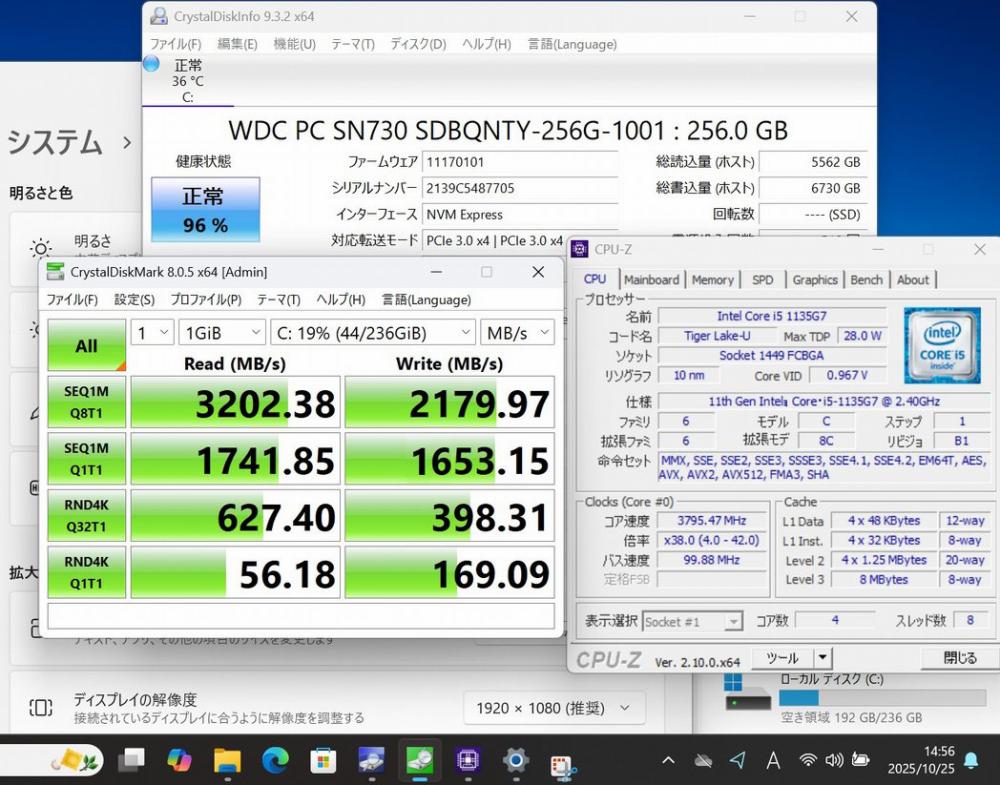Run the RND4K Q32T1 test
The image size is (1000, 785).
coord(87,515)
